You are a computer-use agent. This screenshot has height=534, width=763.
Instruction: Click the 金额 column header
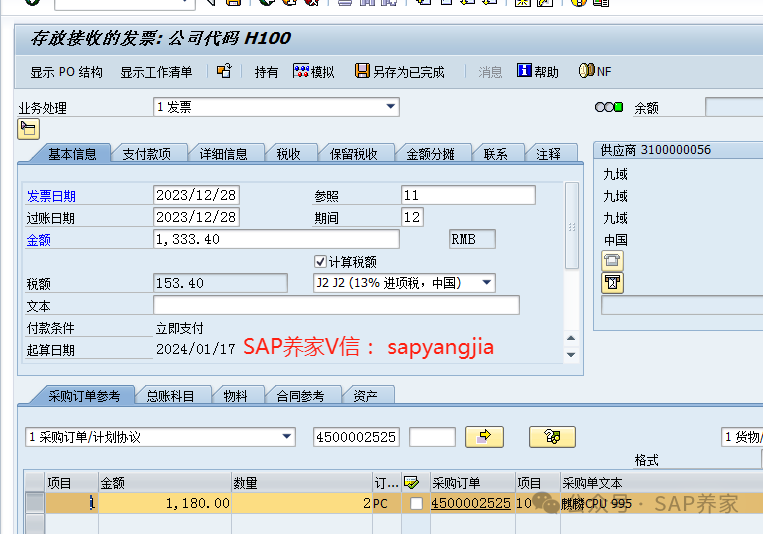click(x=165, y=483)
